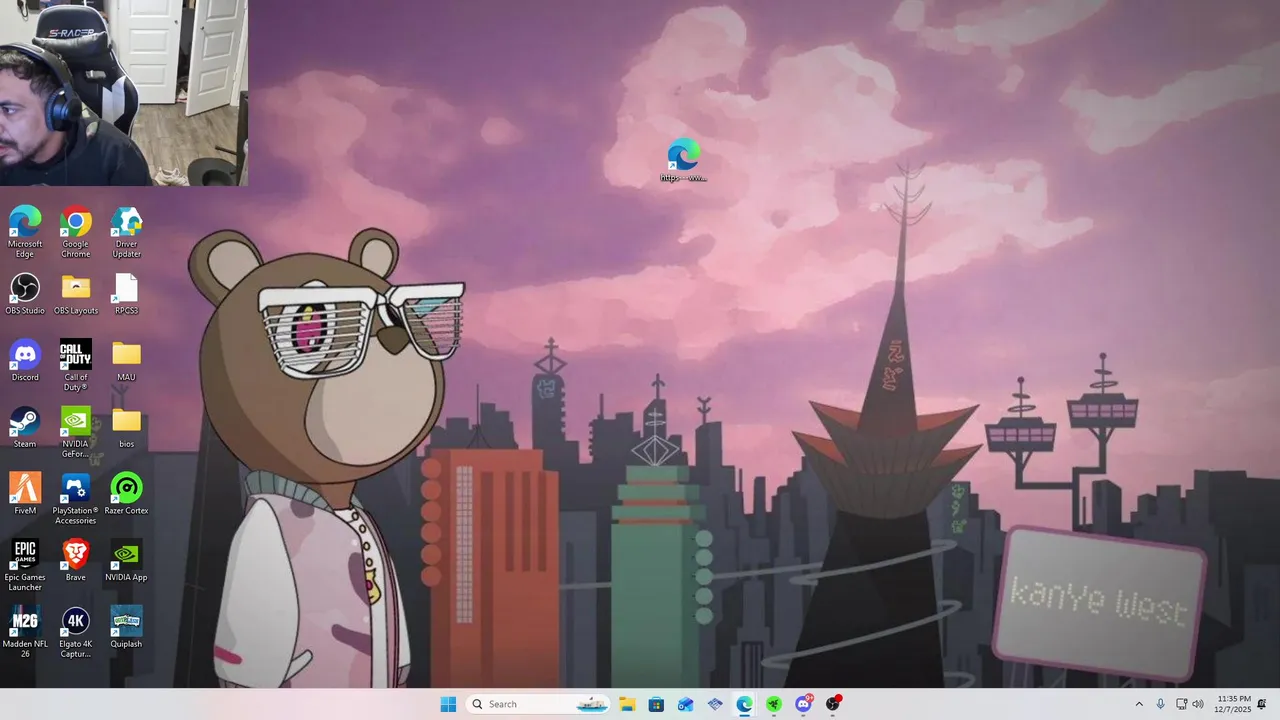Screen dimensions: 1280x720
Task: Select the NVIDIA App desktop icon
Action: click(126, 560)
